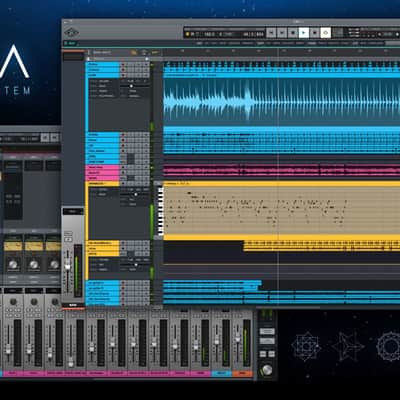Click the slider in the lowest expanded yellow track
This screenshot has height=400, width=400.
pyautogui.click(x=135, y=265)
